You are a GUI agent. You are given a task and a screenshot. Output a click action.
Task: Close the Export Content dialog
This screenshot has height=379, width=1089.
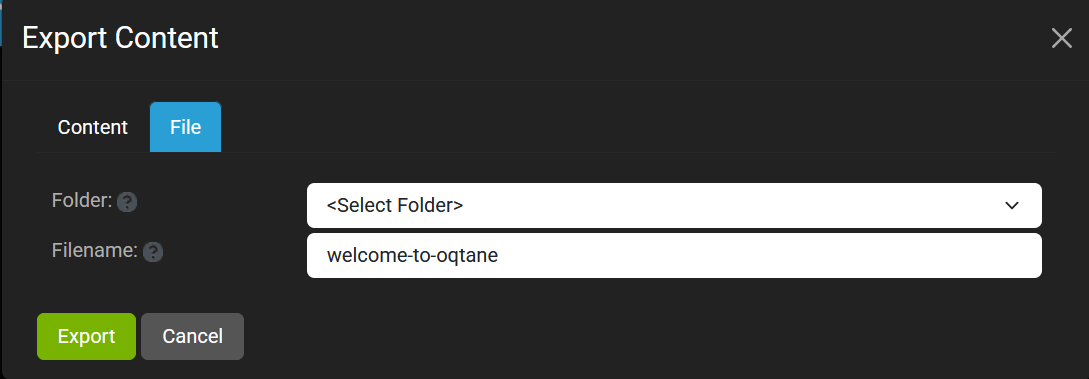coord(1061,38)
